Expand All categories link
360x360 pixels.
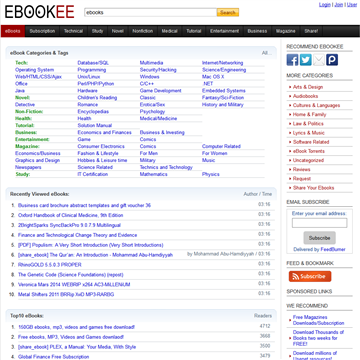[x=267, y=53]
